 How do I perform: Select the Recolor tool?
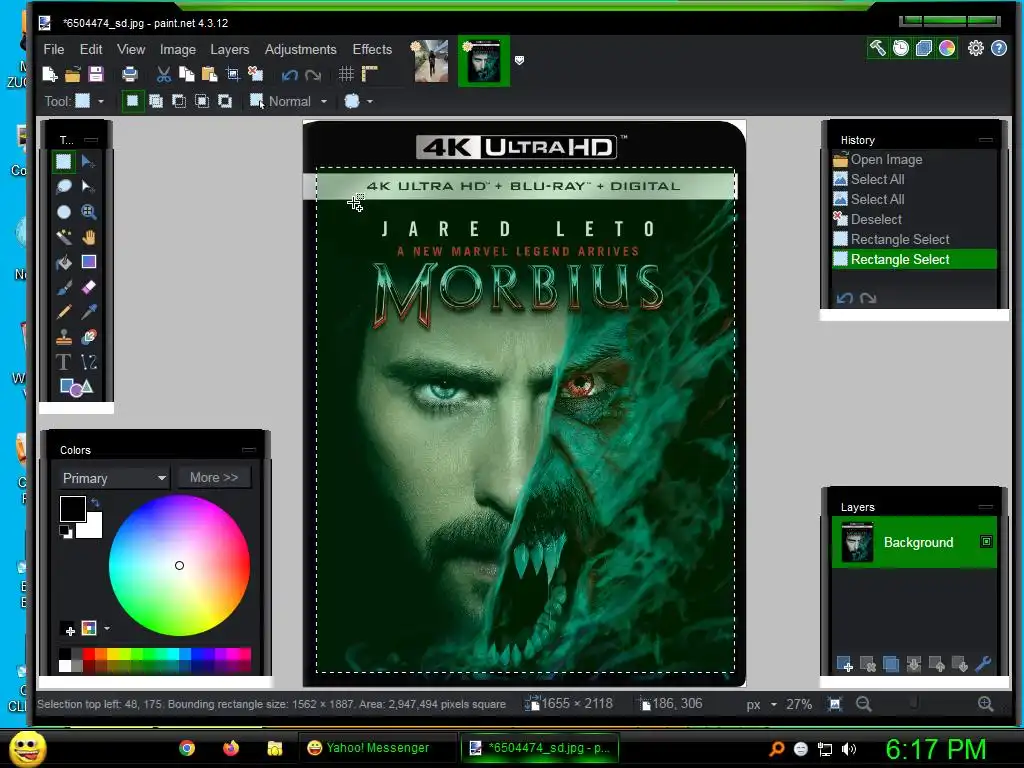pyautogui.click(x=88, y=337)
